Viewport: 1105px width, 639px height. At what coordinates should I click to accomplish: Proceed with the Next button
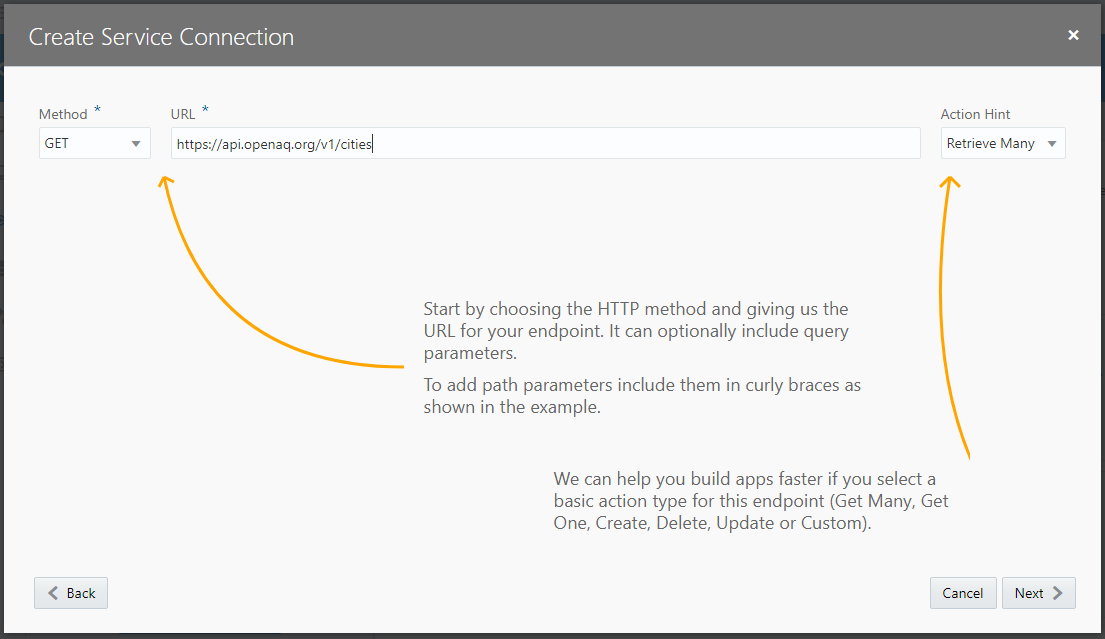tap(1038, 593)
